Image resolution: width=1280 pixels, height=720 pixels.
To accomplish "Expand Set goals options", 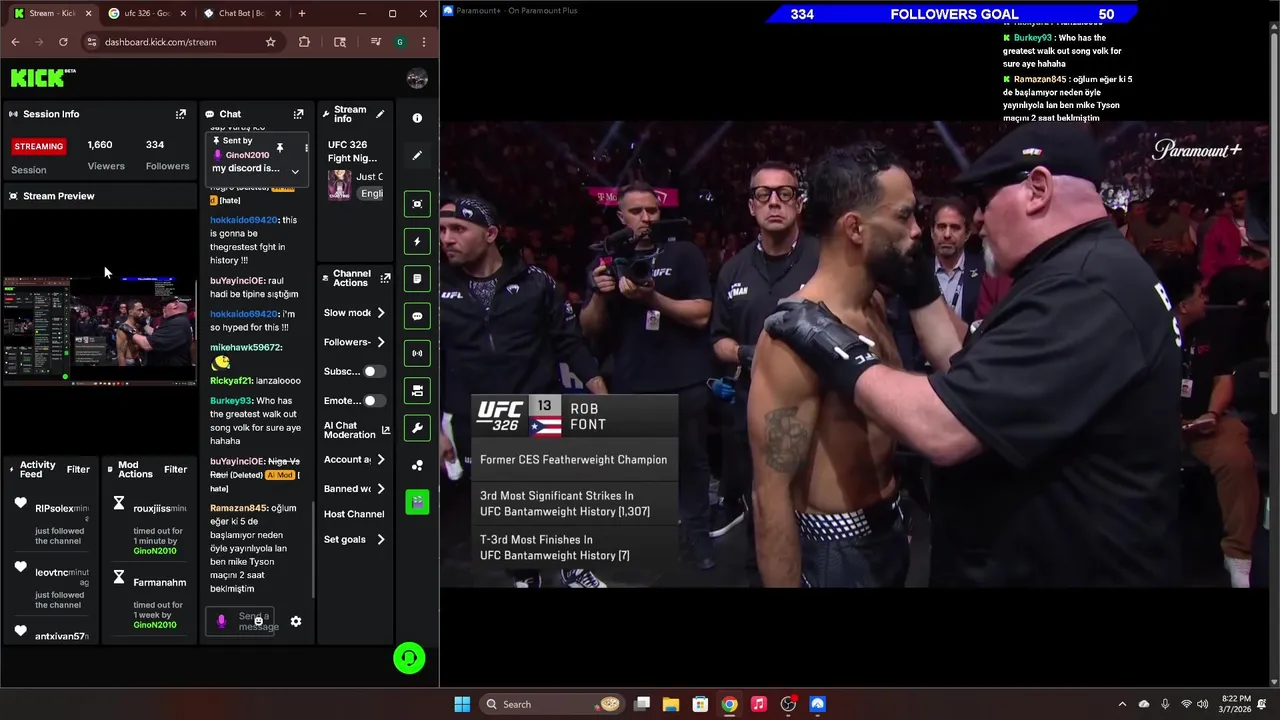I will point(380,539).
